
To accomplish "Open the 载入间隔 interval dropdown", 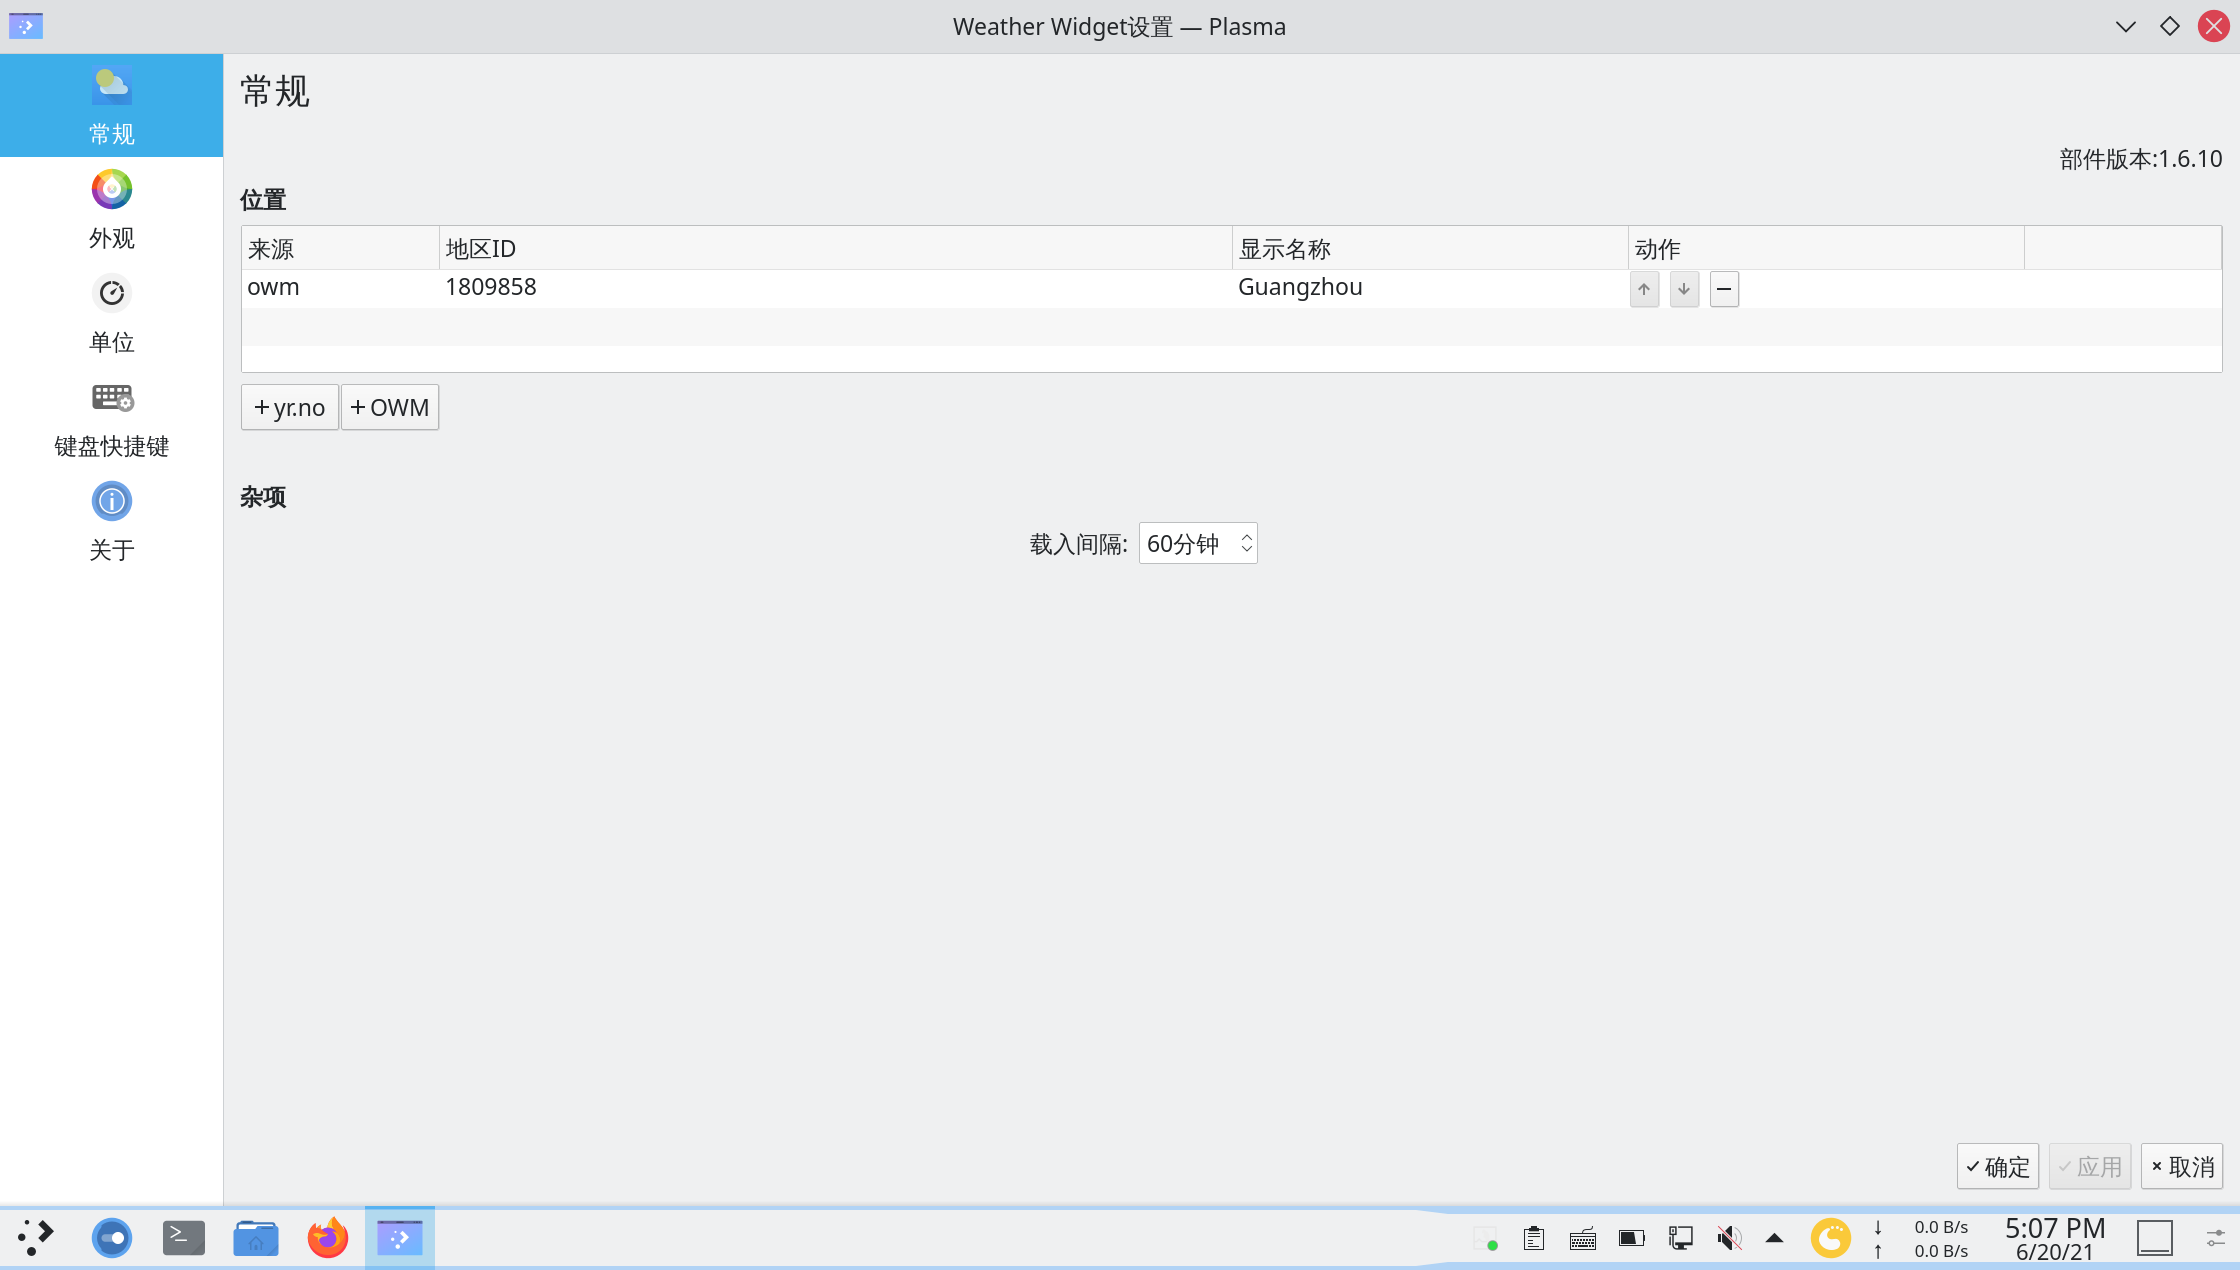I will 1197,543.
